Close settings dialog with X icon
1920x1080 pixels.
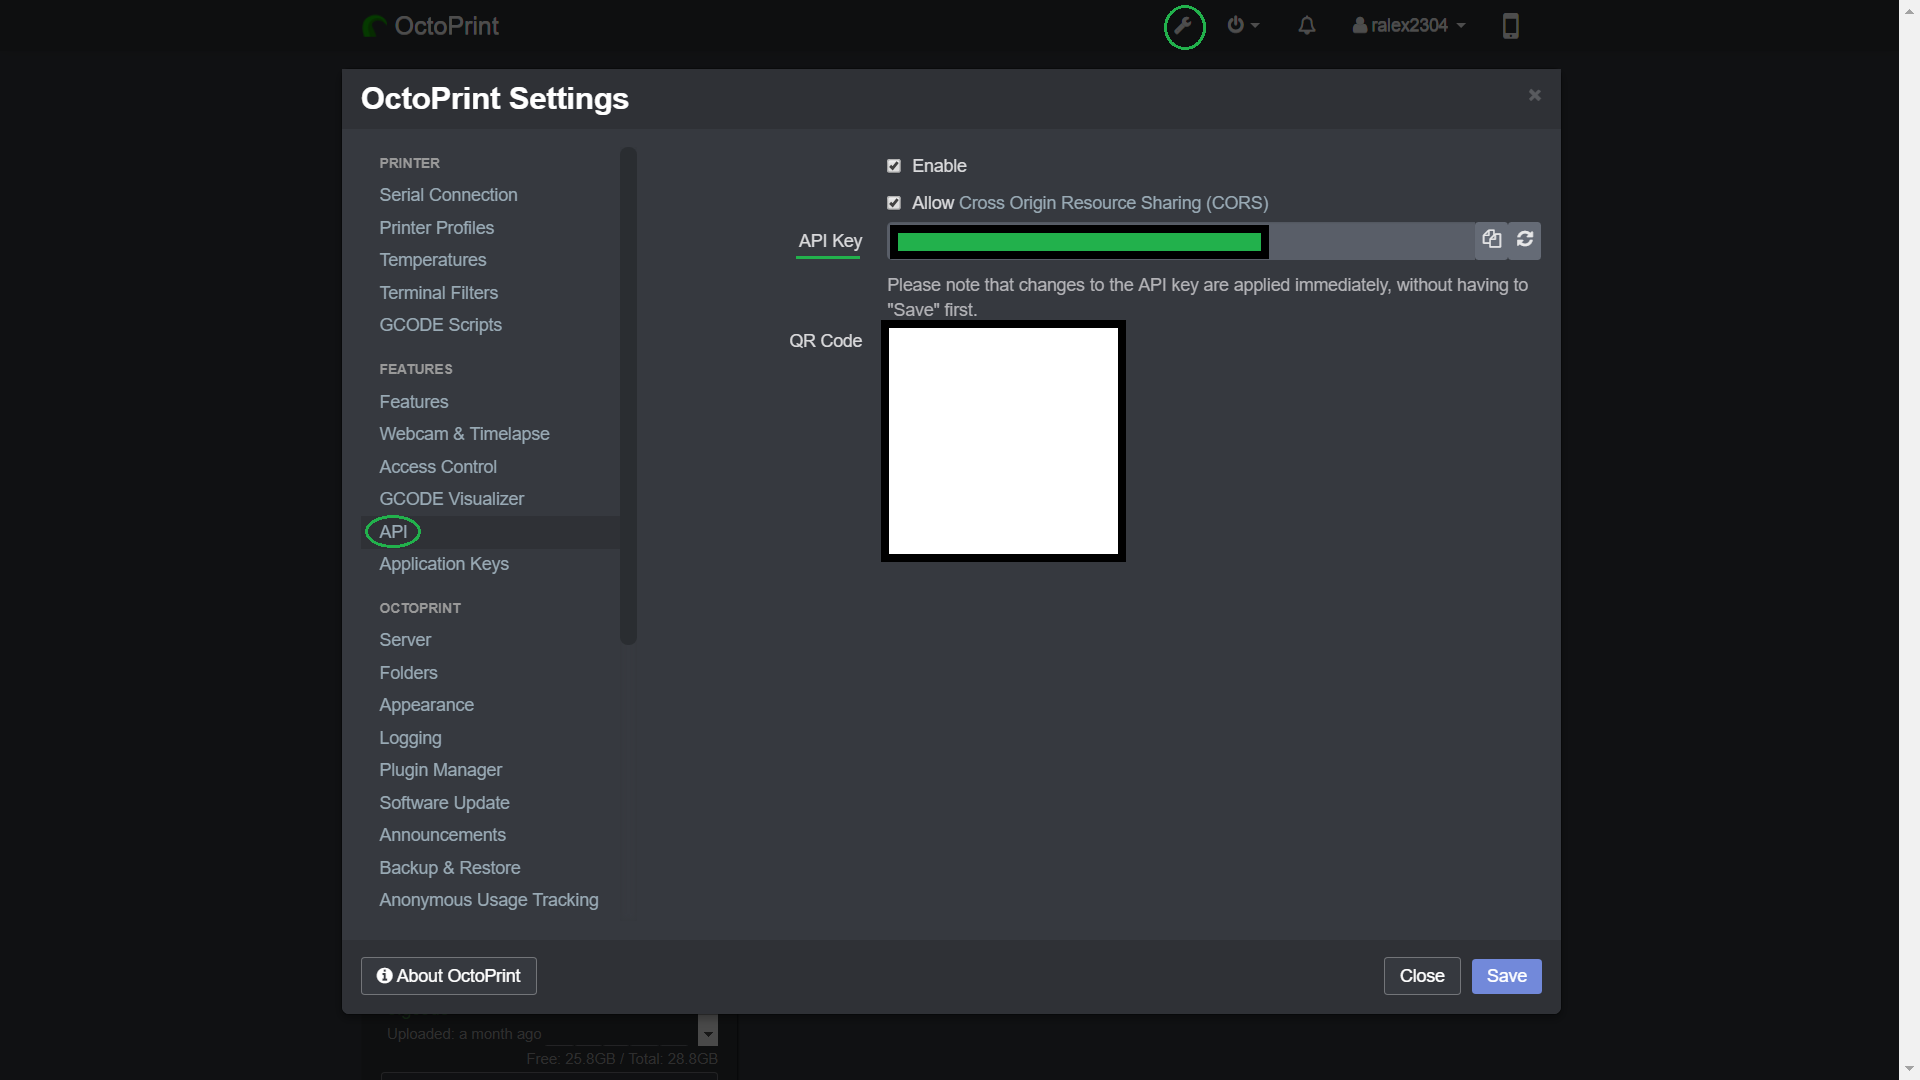tap(1534, 95)
